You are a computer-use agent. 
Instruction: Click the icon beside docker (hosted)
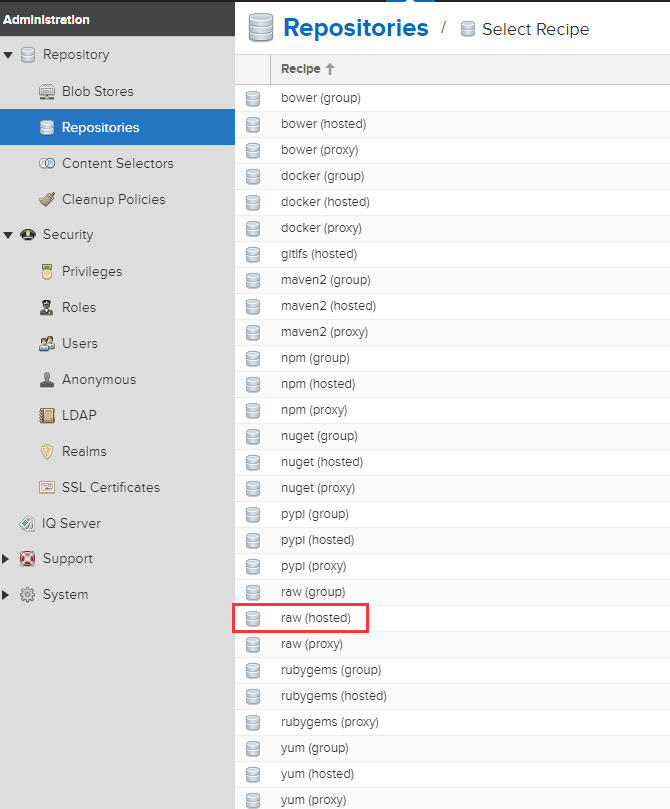click(x=253, y=202)
